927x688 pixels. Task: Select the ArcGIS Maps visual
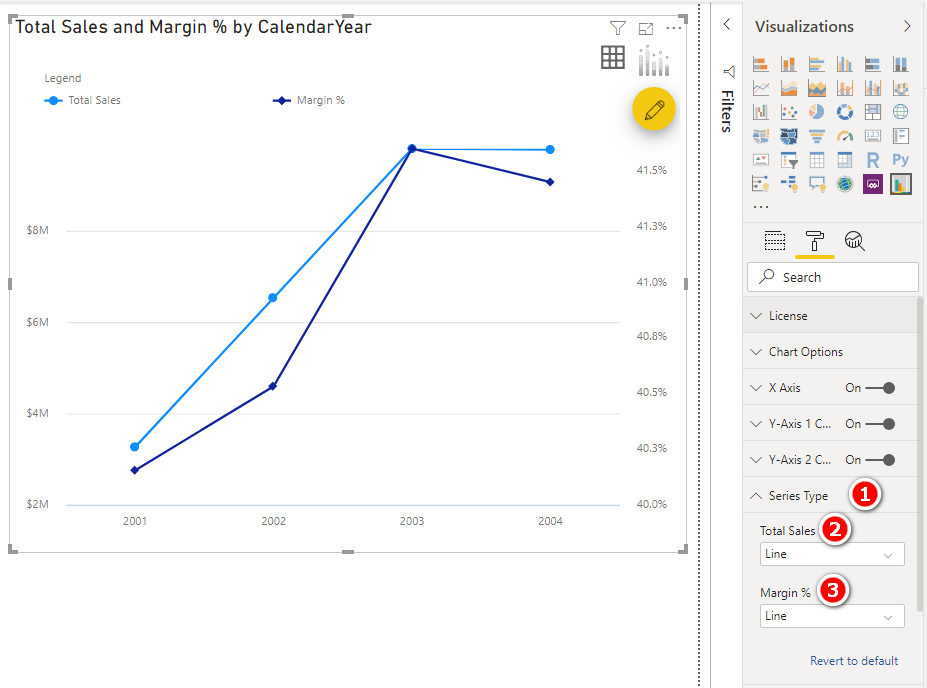845,184
